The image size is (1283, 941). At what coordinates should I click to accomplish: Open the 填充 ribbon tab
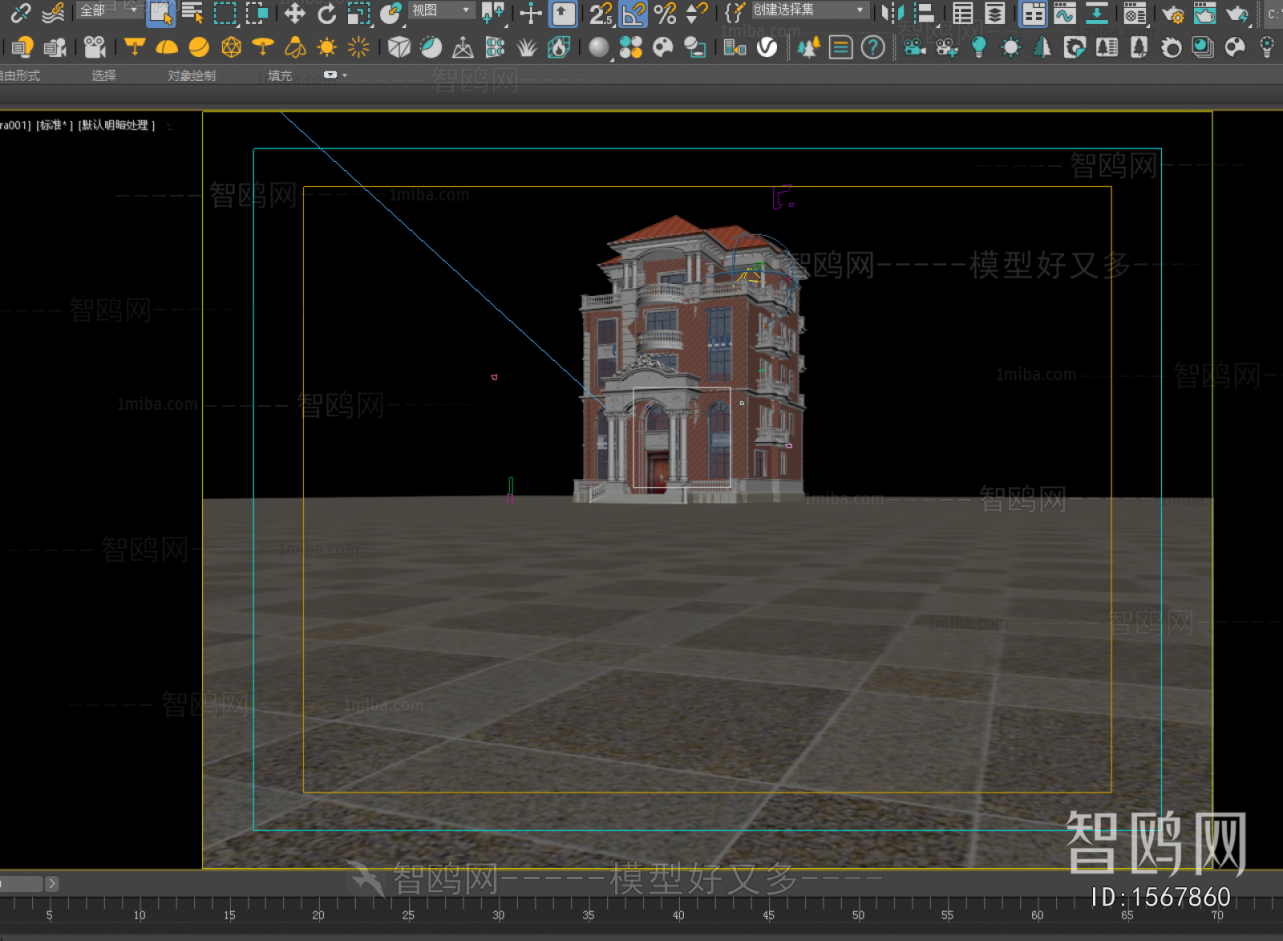[281, 76]
